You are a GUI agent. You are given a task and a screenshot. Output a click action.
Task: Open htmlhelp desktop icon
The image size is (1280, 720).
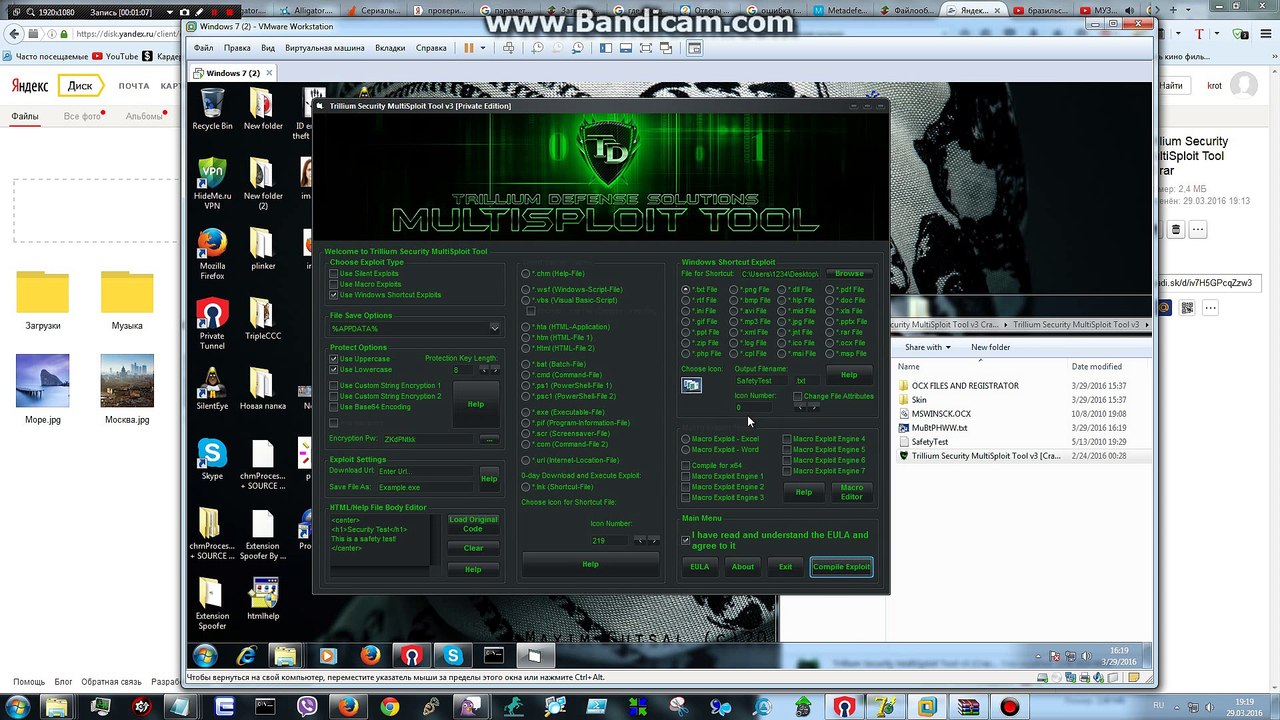[x=263, y=599]
